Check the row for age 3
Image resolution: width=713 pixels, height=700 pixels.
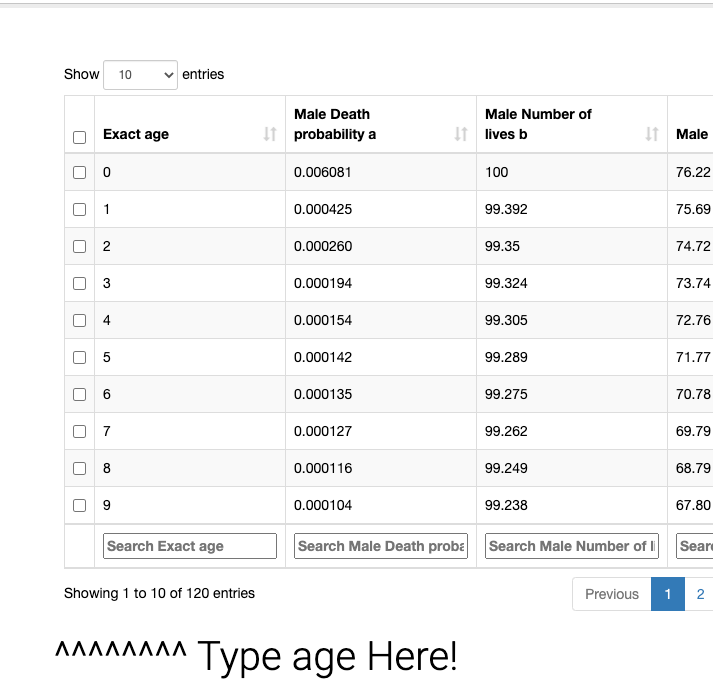pyautogui.click(x=80, y=283)
